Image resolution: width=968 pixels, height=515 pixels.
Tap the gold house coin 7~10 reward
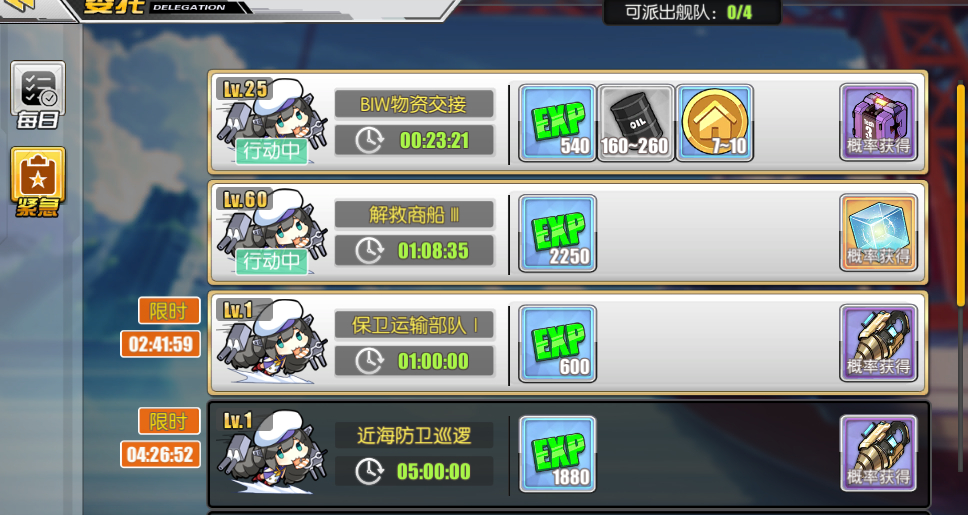click(714, 123)
